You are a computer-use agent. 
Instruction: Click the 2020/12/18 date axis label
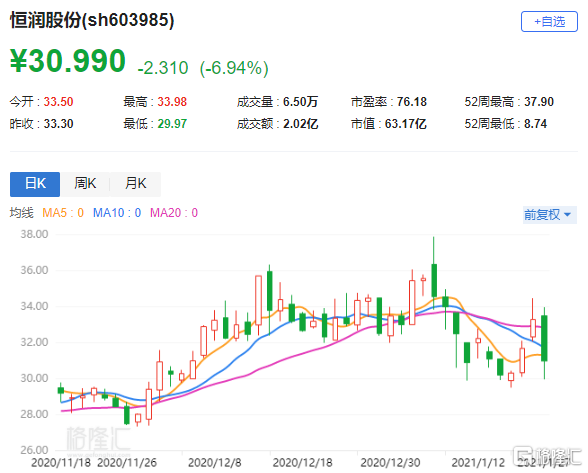pos(303,463)
